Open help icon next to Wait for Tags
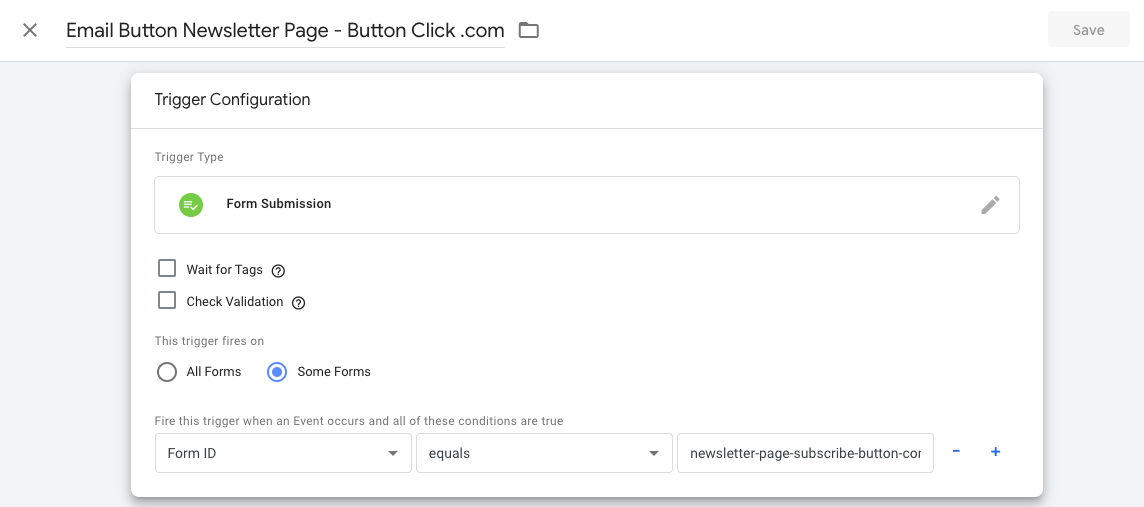Viewport: 1144px width, 507px height. (x=277, y=271)
